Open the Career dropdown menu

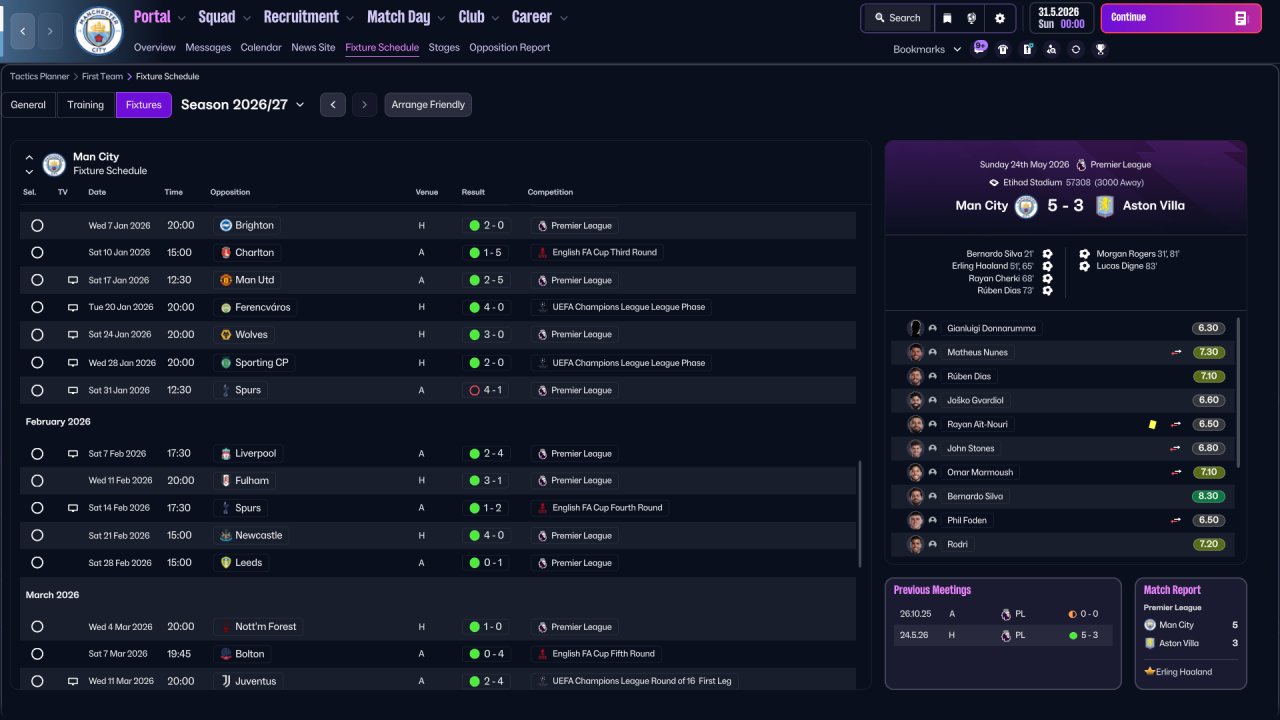coord(540,17)
